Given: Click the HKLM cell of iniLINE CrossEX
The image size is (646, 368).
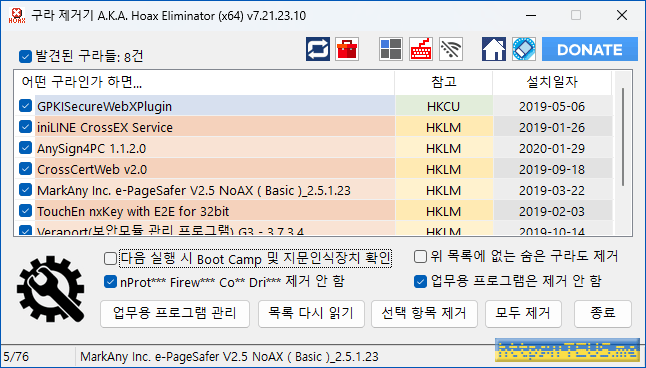Looking at the screenshot, I should 444,128.
